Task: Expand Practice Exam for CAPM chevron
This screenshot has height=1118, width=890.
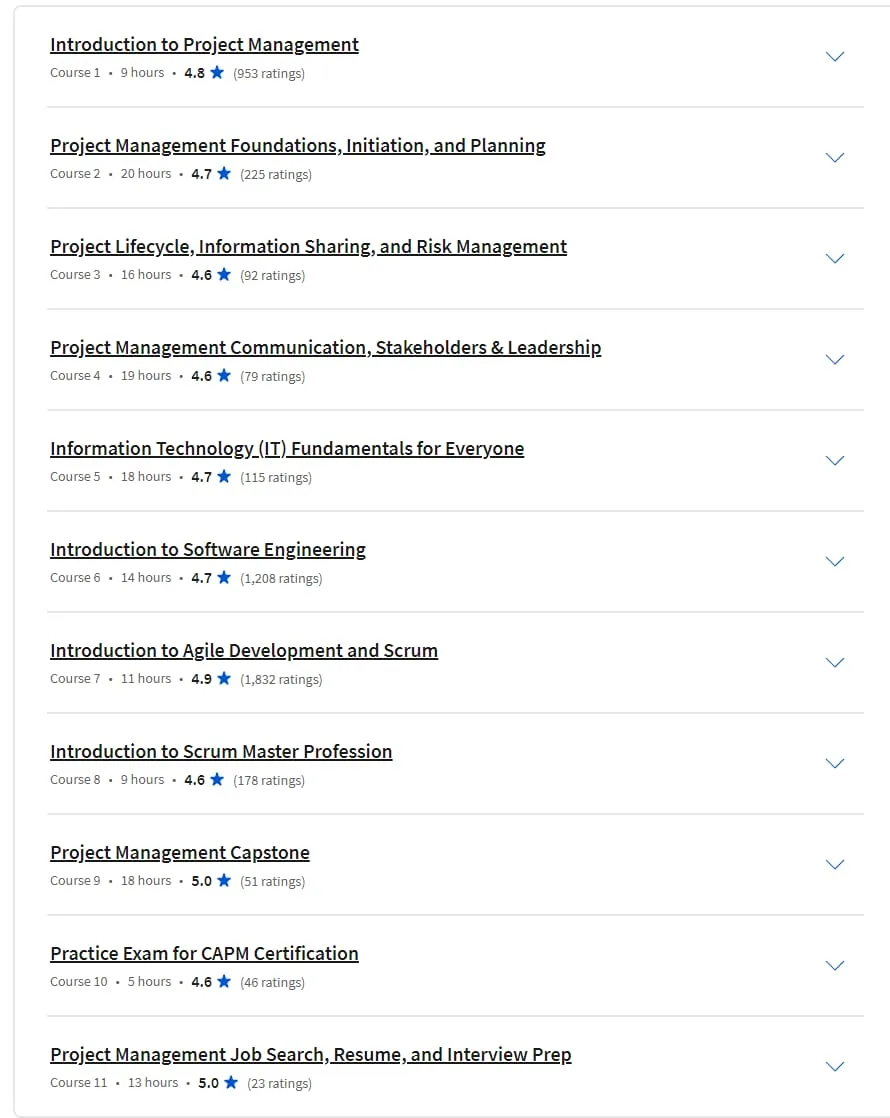Action: (x=834, y=965)
